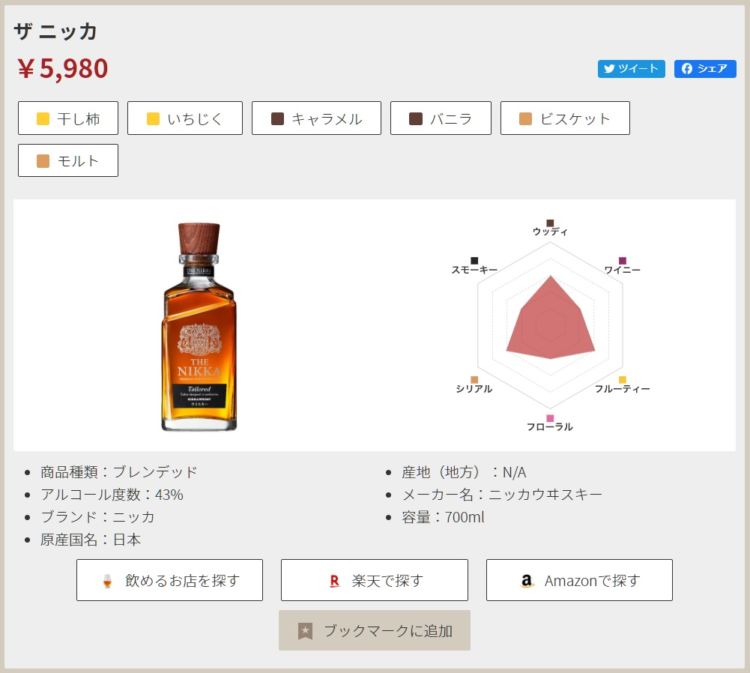Click the Facebook f logo icon
The image size is (750, 673).
point(687,69)
